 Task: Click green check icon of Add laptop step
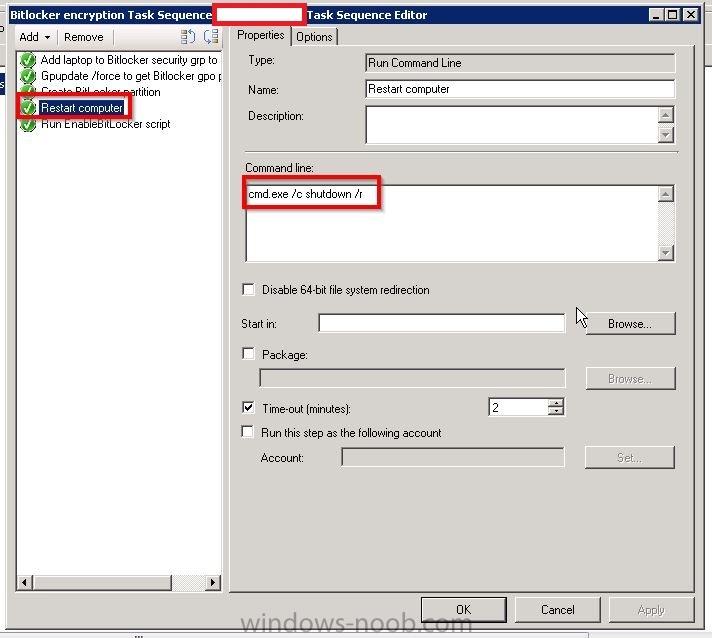pos(28,60)
